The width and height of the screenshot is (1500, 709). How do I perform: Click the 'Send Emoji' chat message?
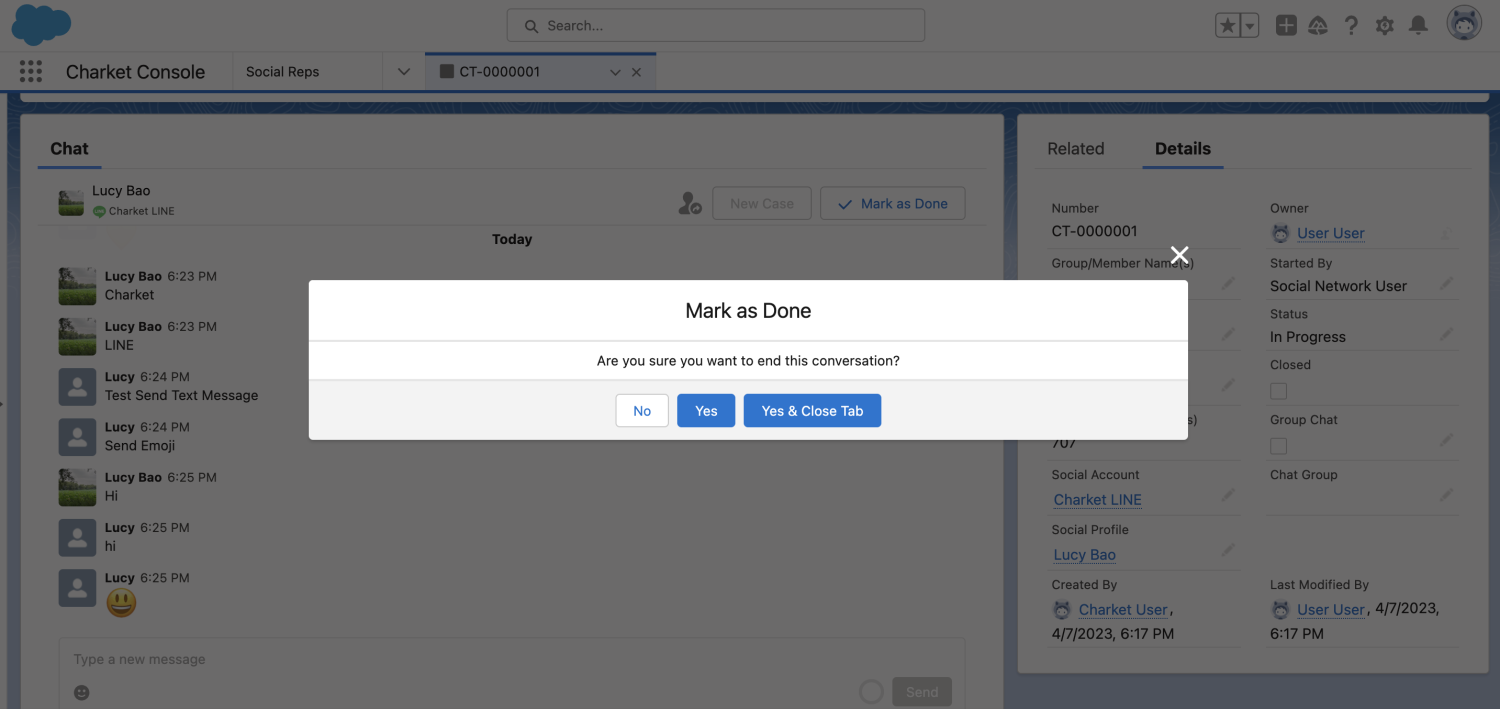(140, 446)
